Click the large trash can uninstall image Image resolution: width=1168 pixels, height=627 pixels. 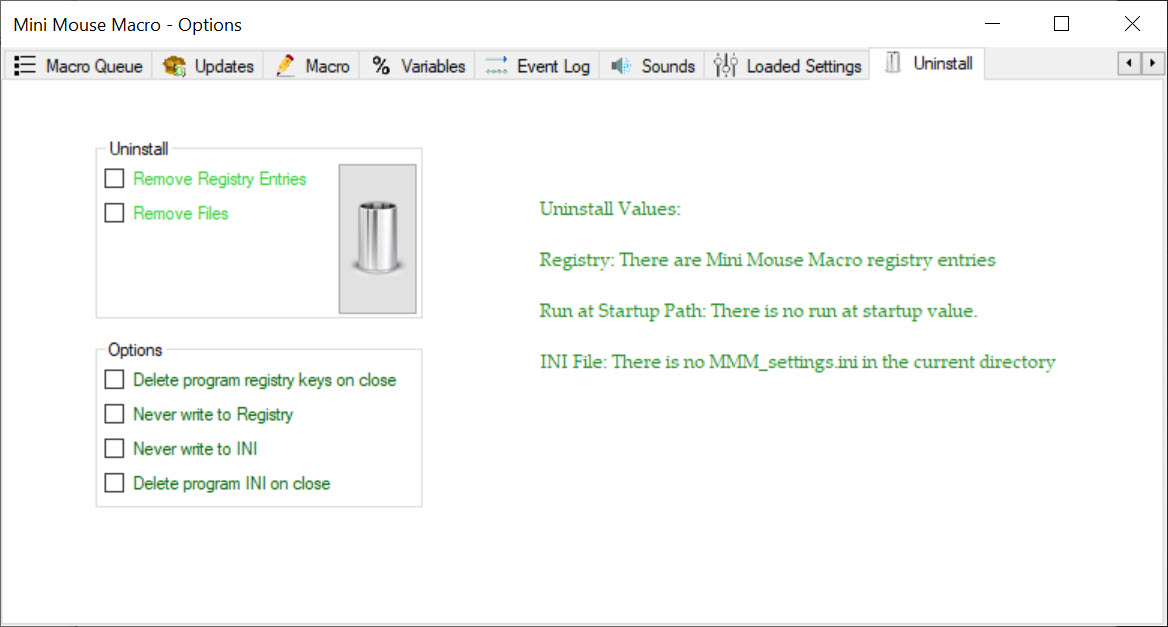pos(378,238)
